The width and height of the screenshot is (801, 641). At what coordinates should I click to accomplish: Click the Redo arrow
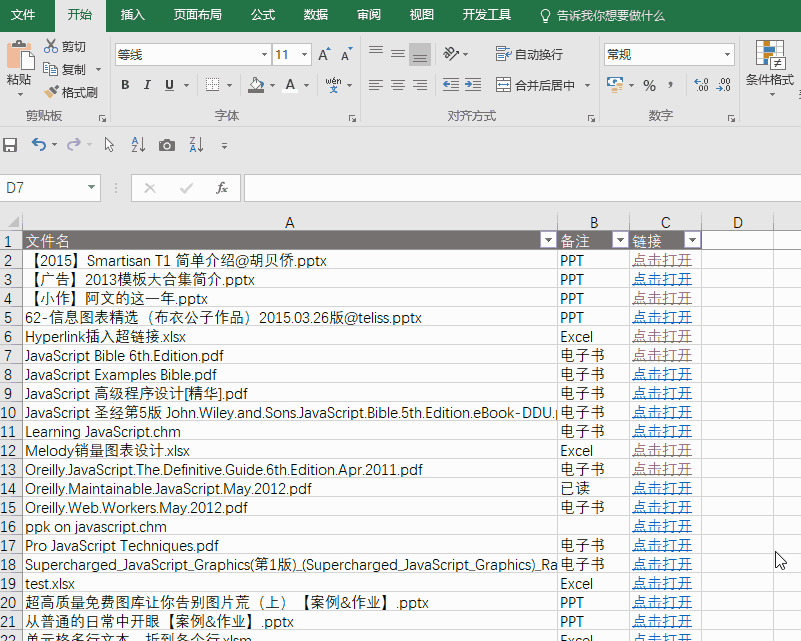(x=74, y=145)
